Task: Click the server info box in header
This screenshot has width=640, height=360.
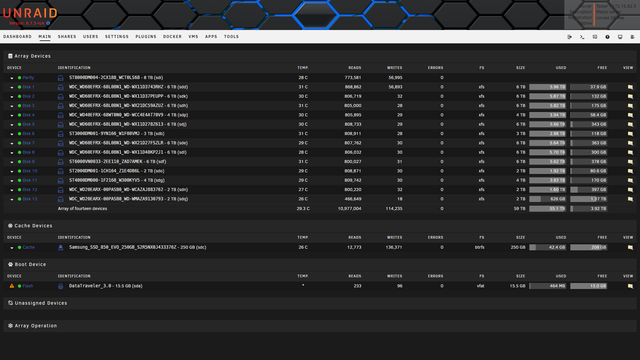Action: (602, 15)
